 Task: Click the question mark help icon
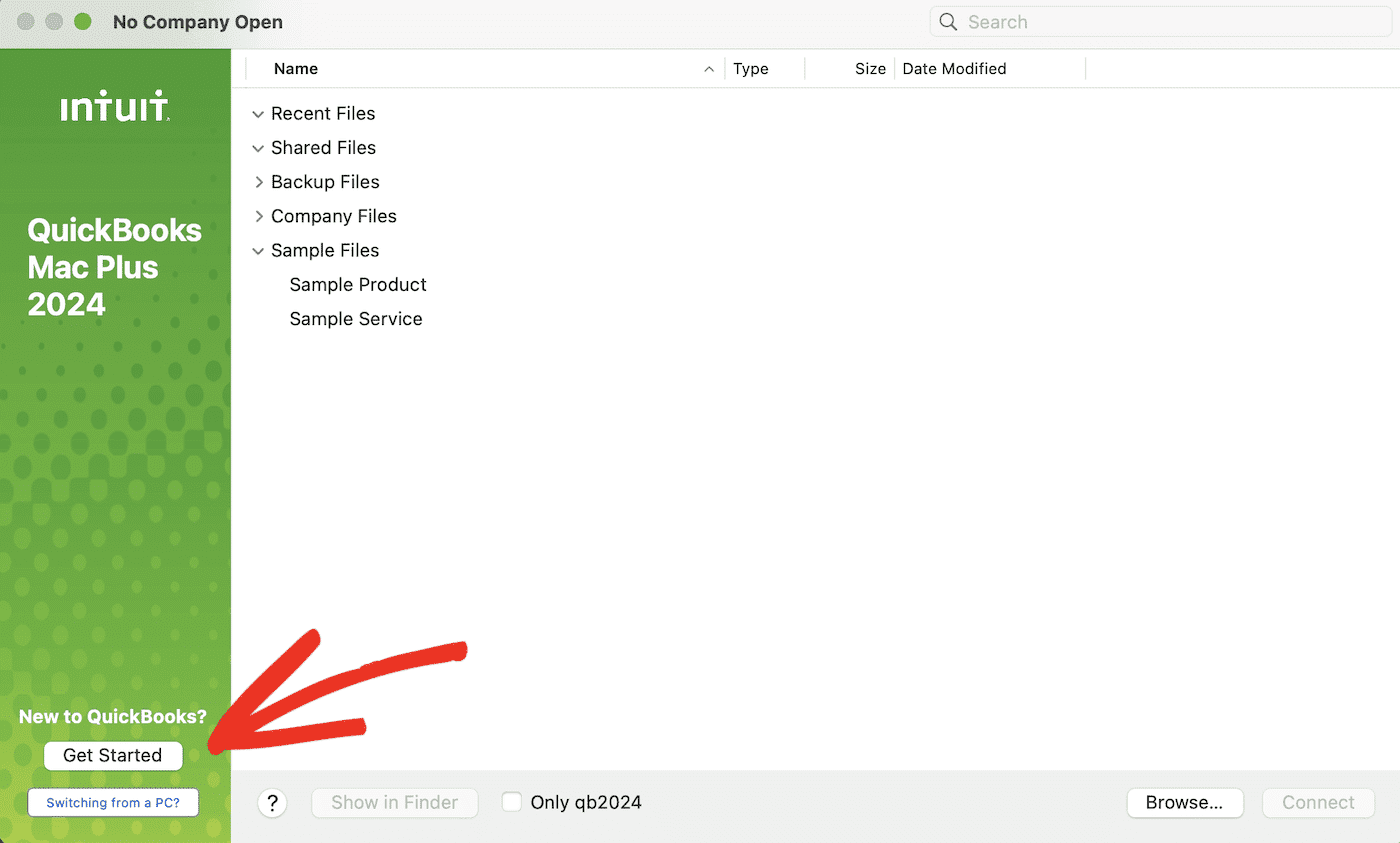coord(272,803)
